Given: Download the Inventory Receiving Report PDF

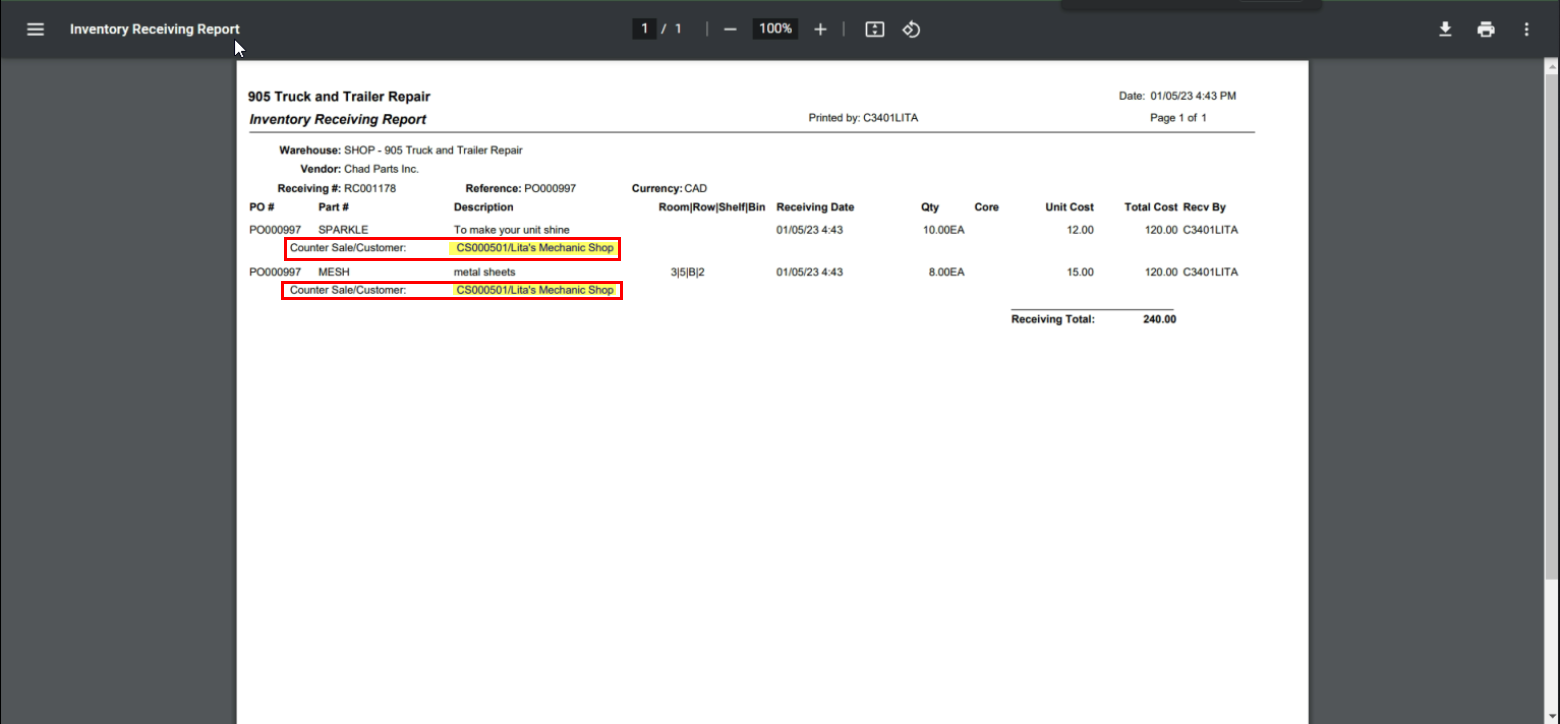Looking at the screenshot, I should point(1445,29).
